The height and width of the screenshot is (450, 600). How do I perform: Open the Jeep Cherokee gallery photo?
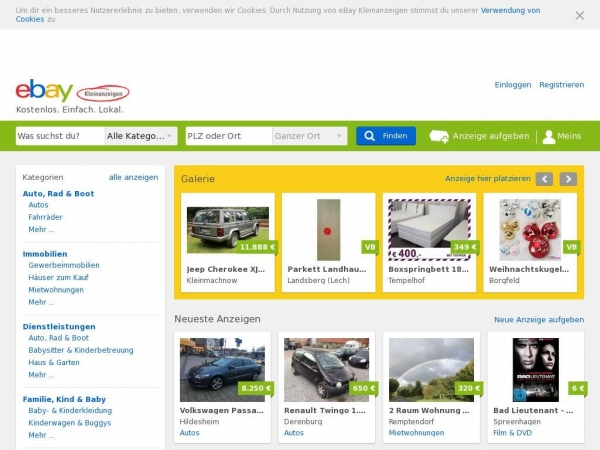click(228, 230)
